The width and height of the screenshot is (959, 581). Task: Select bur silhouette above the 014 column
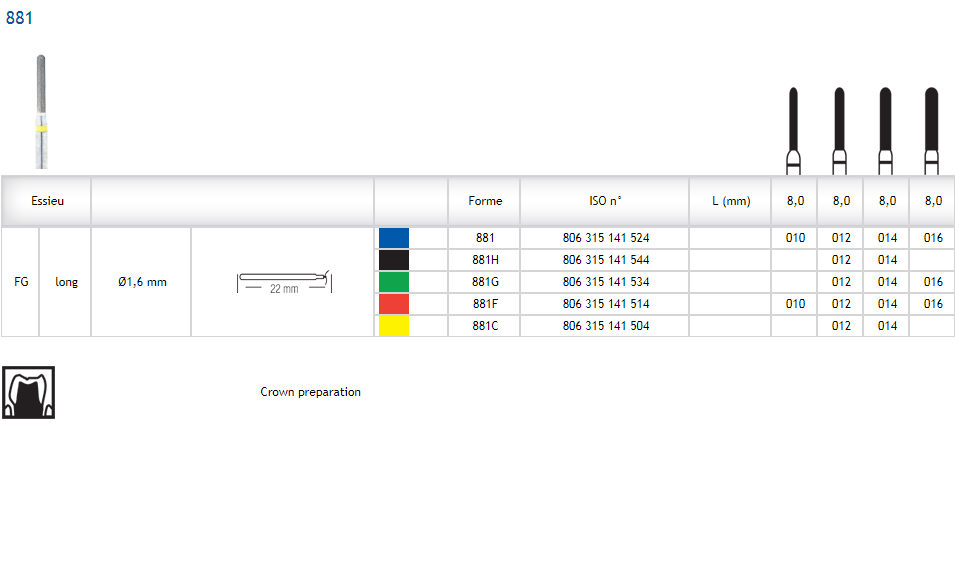tap(886, 130)
